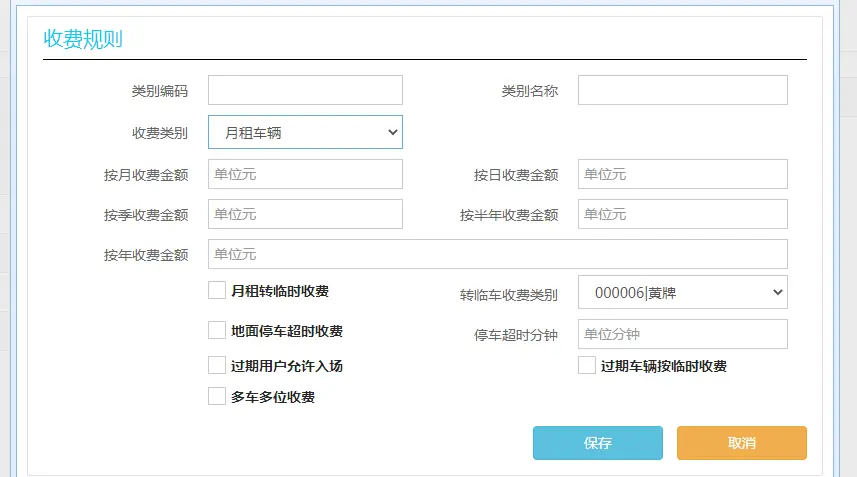
Task: Click into the 按季收费金额 field
Action: 305,214
